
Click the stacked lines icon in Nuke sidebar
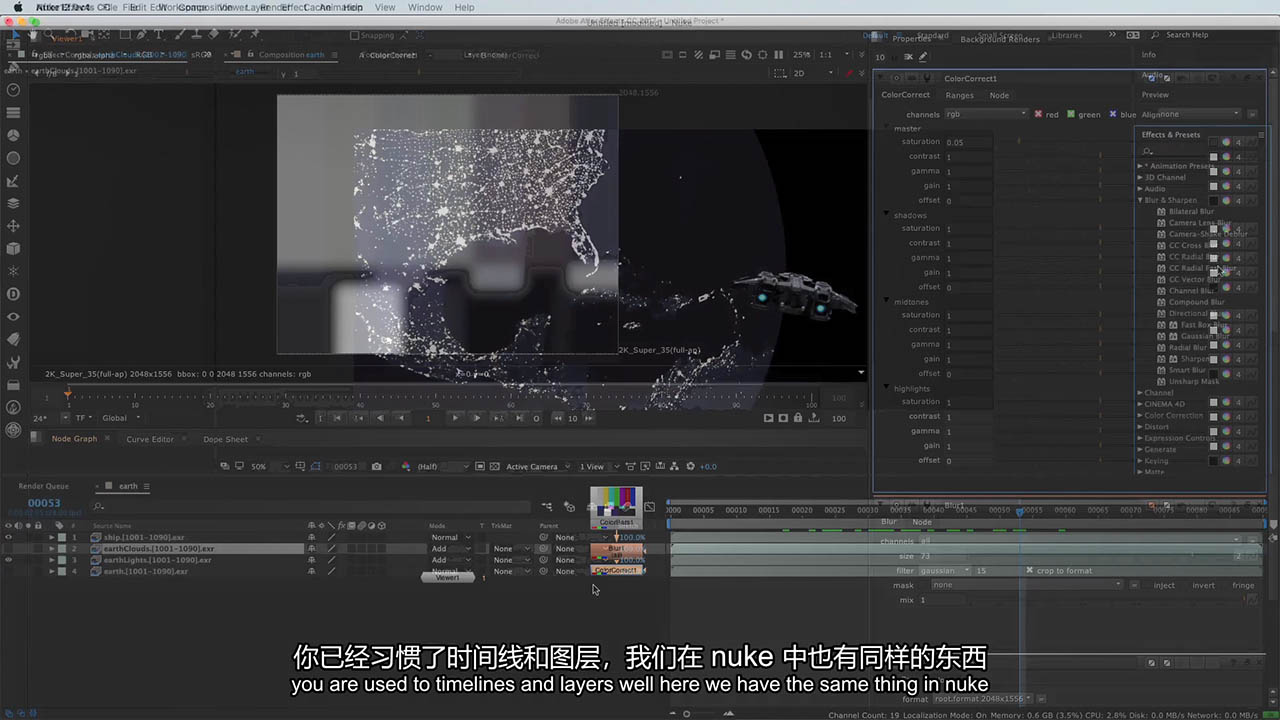tap(13, 113)
